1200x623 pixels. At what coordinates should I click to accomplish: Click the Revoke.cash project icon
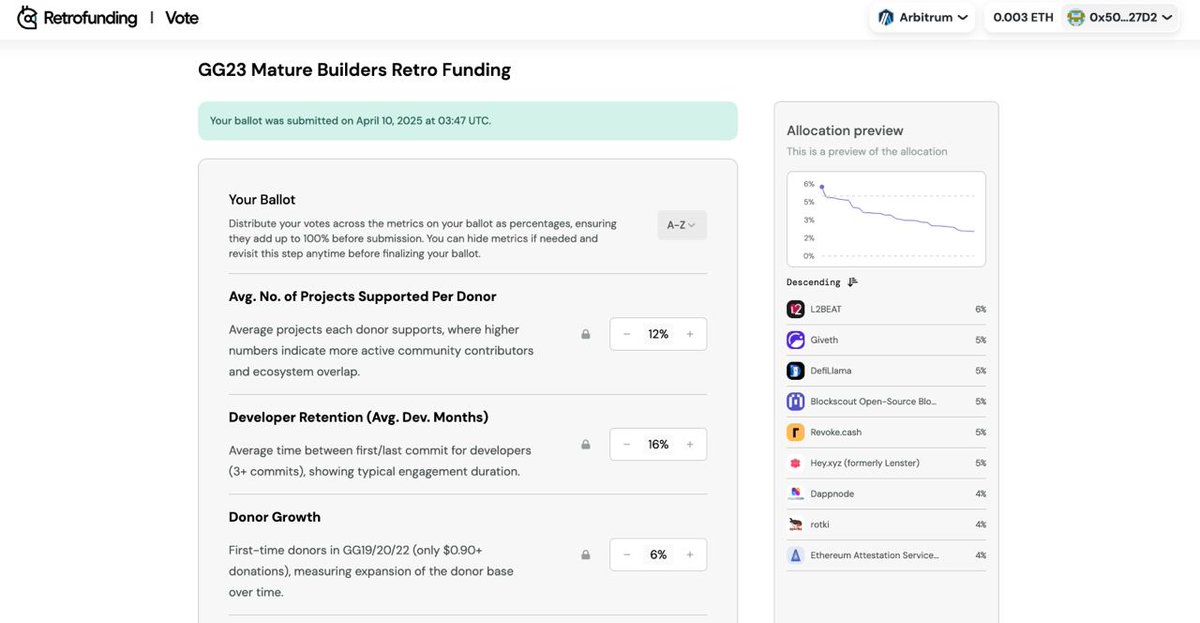tap(796, 432)
